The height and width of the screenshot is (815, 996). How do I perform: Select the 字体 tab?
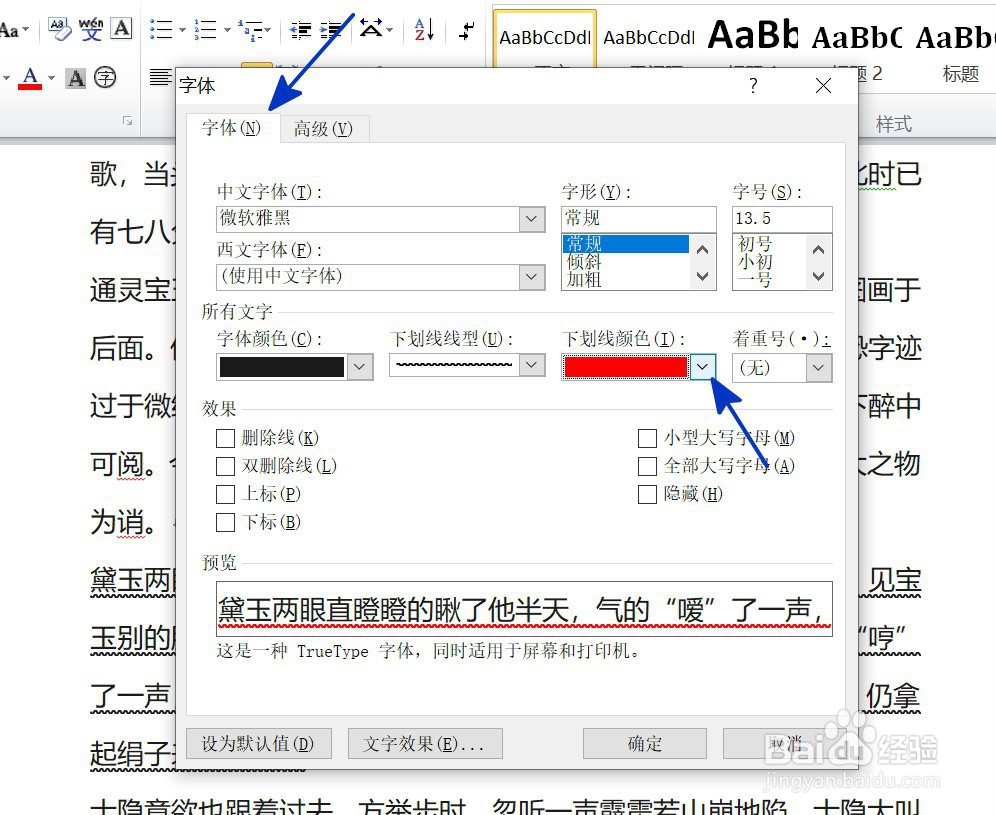[x=231, y=129]
